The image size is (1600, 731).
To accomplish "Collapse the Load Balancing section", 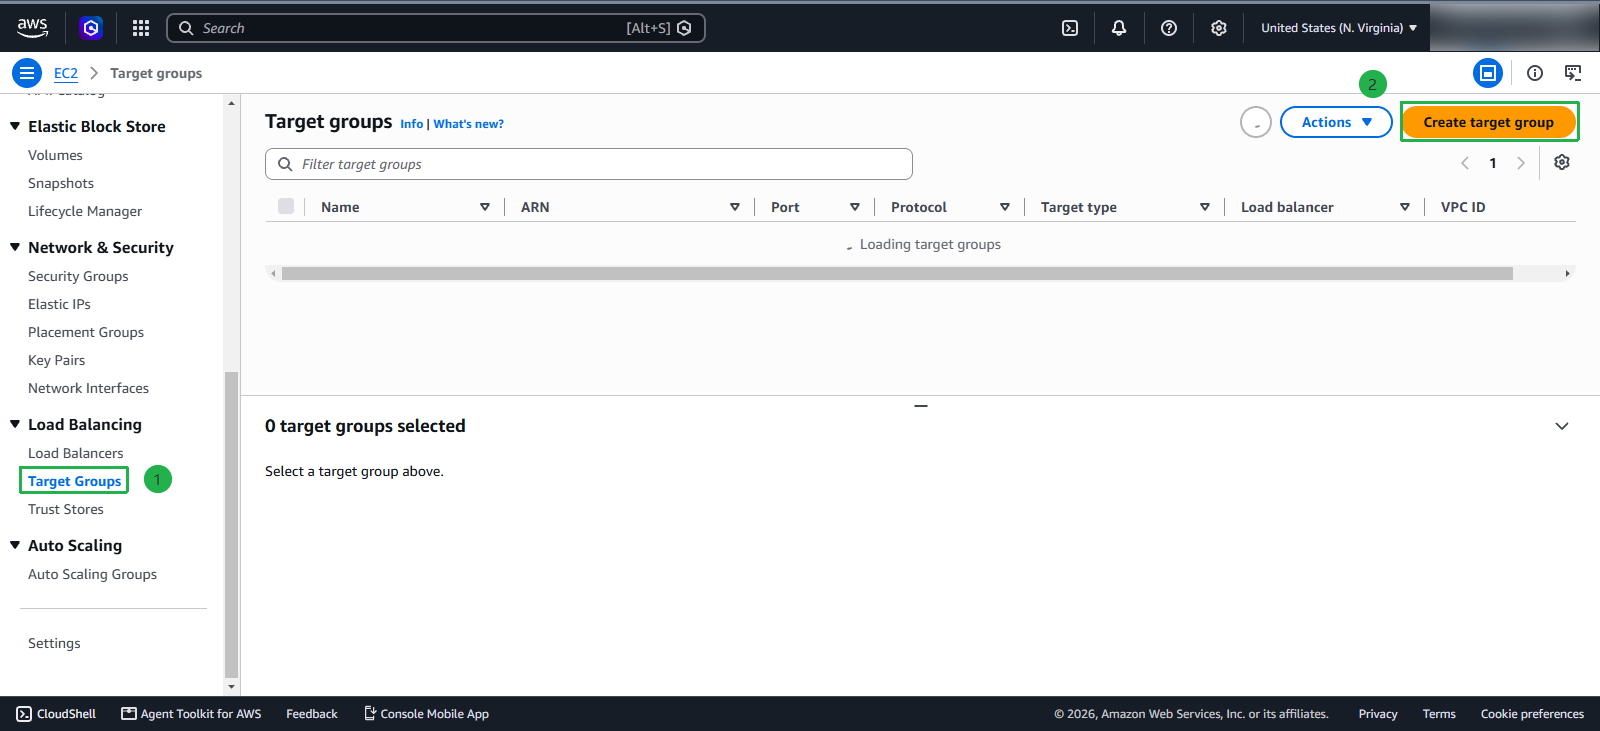I will [x=15, y=424].
